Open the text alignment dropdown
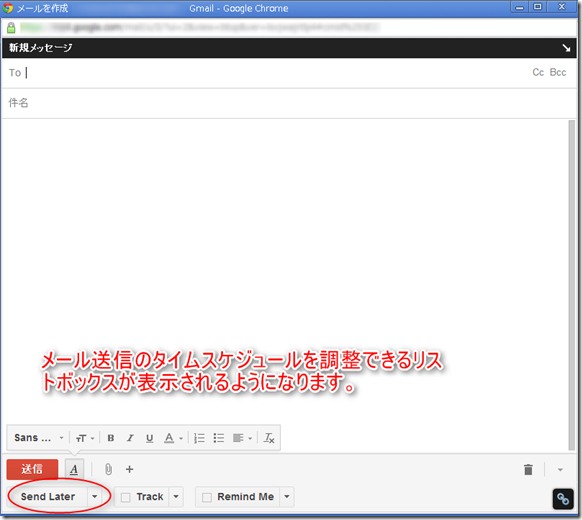 coord(242,438)
